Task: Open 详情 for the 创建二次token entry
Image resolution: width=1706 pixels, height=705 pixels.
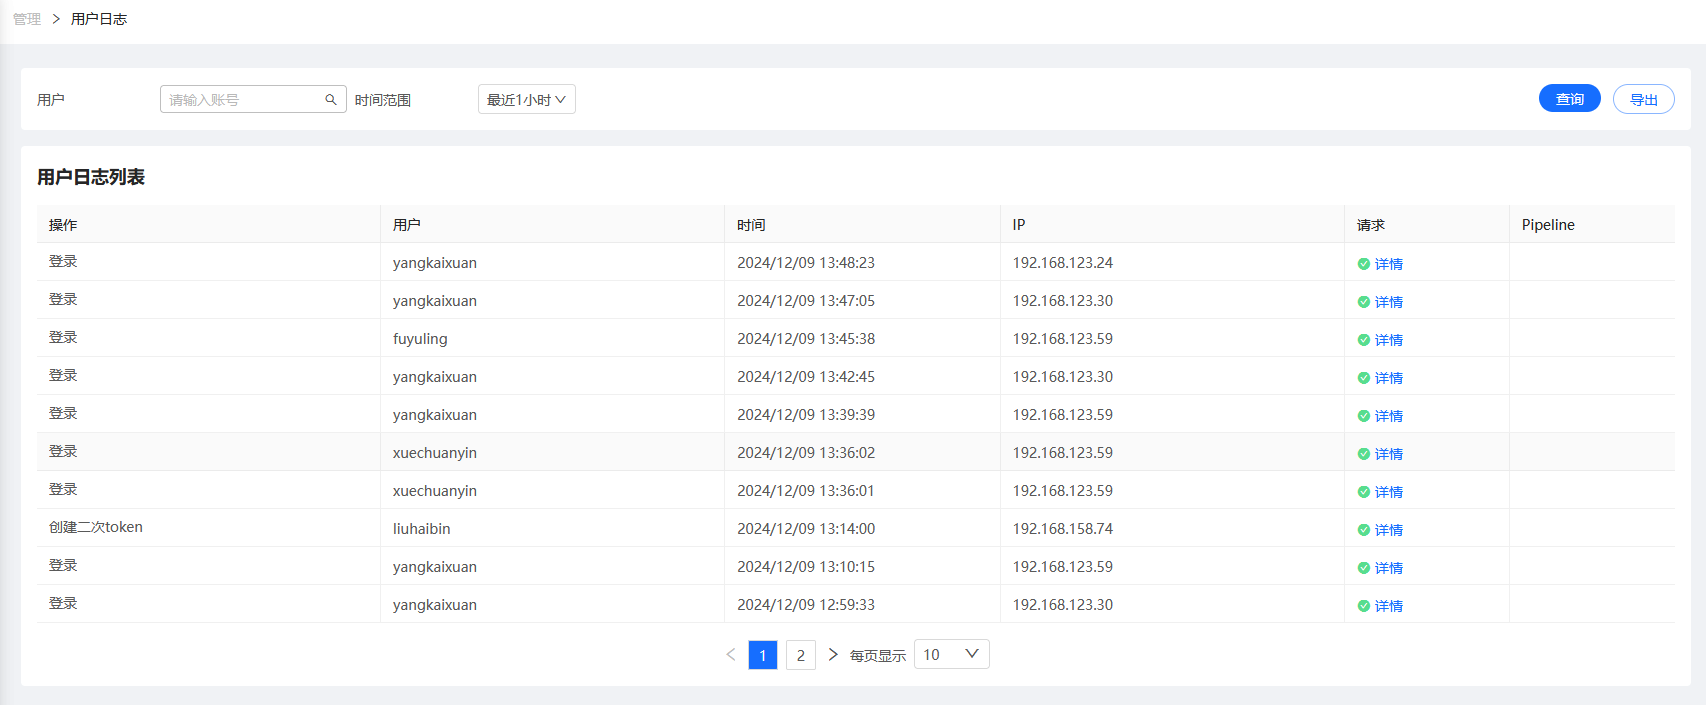Action: pos(1389,530)
